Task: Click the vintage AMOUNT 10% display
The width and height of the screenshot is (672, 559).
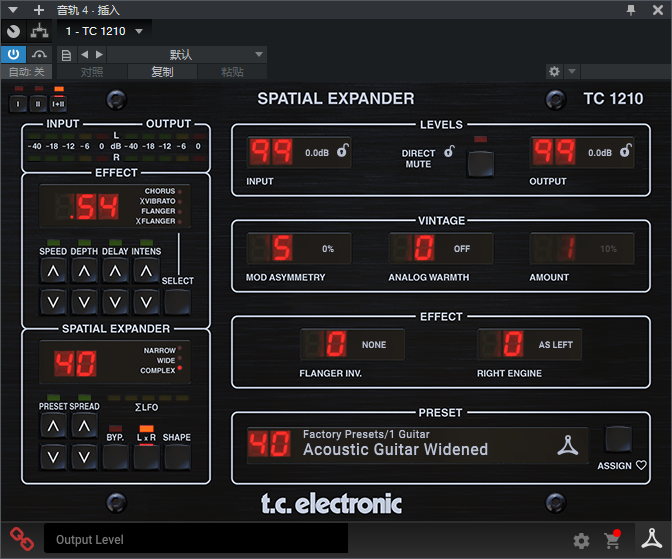Action: pyautogui.click(x=582, y=248)
